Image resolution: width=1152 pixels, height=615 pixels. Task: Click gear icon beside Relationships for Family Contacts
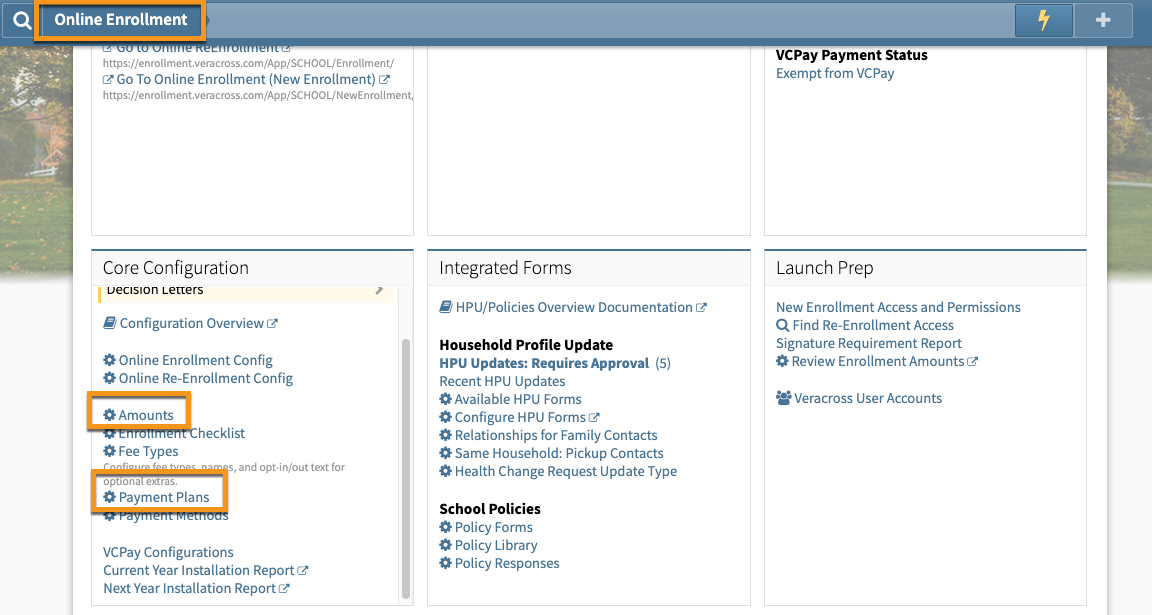pyautogui.click(x=445, y=434)
